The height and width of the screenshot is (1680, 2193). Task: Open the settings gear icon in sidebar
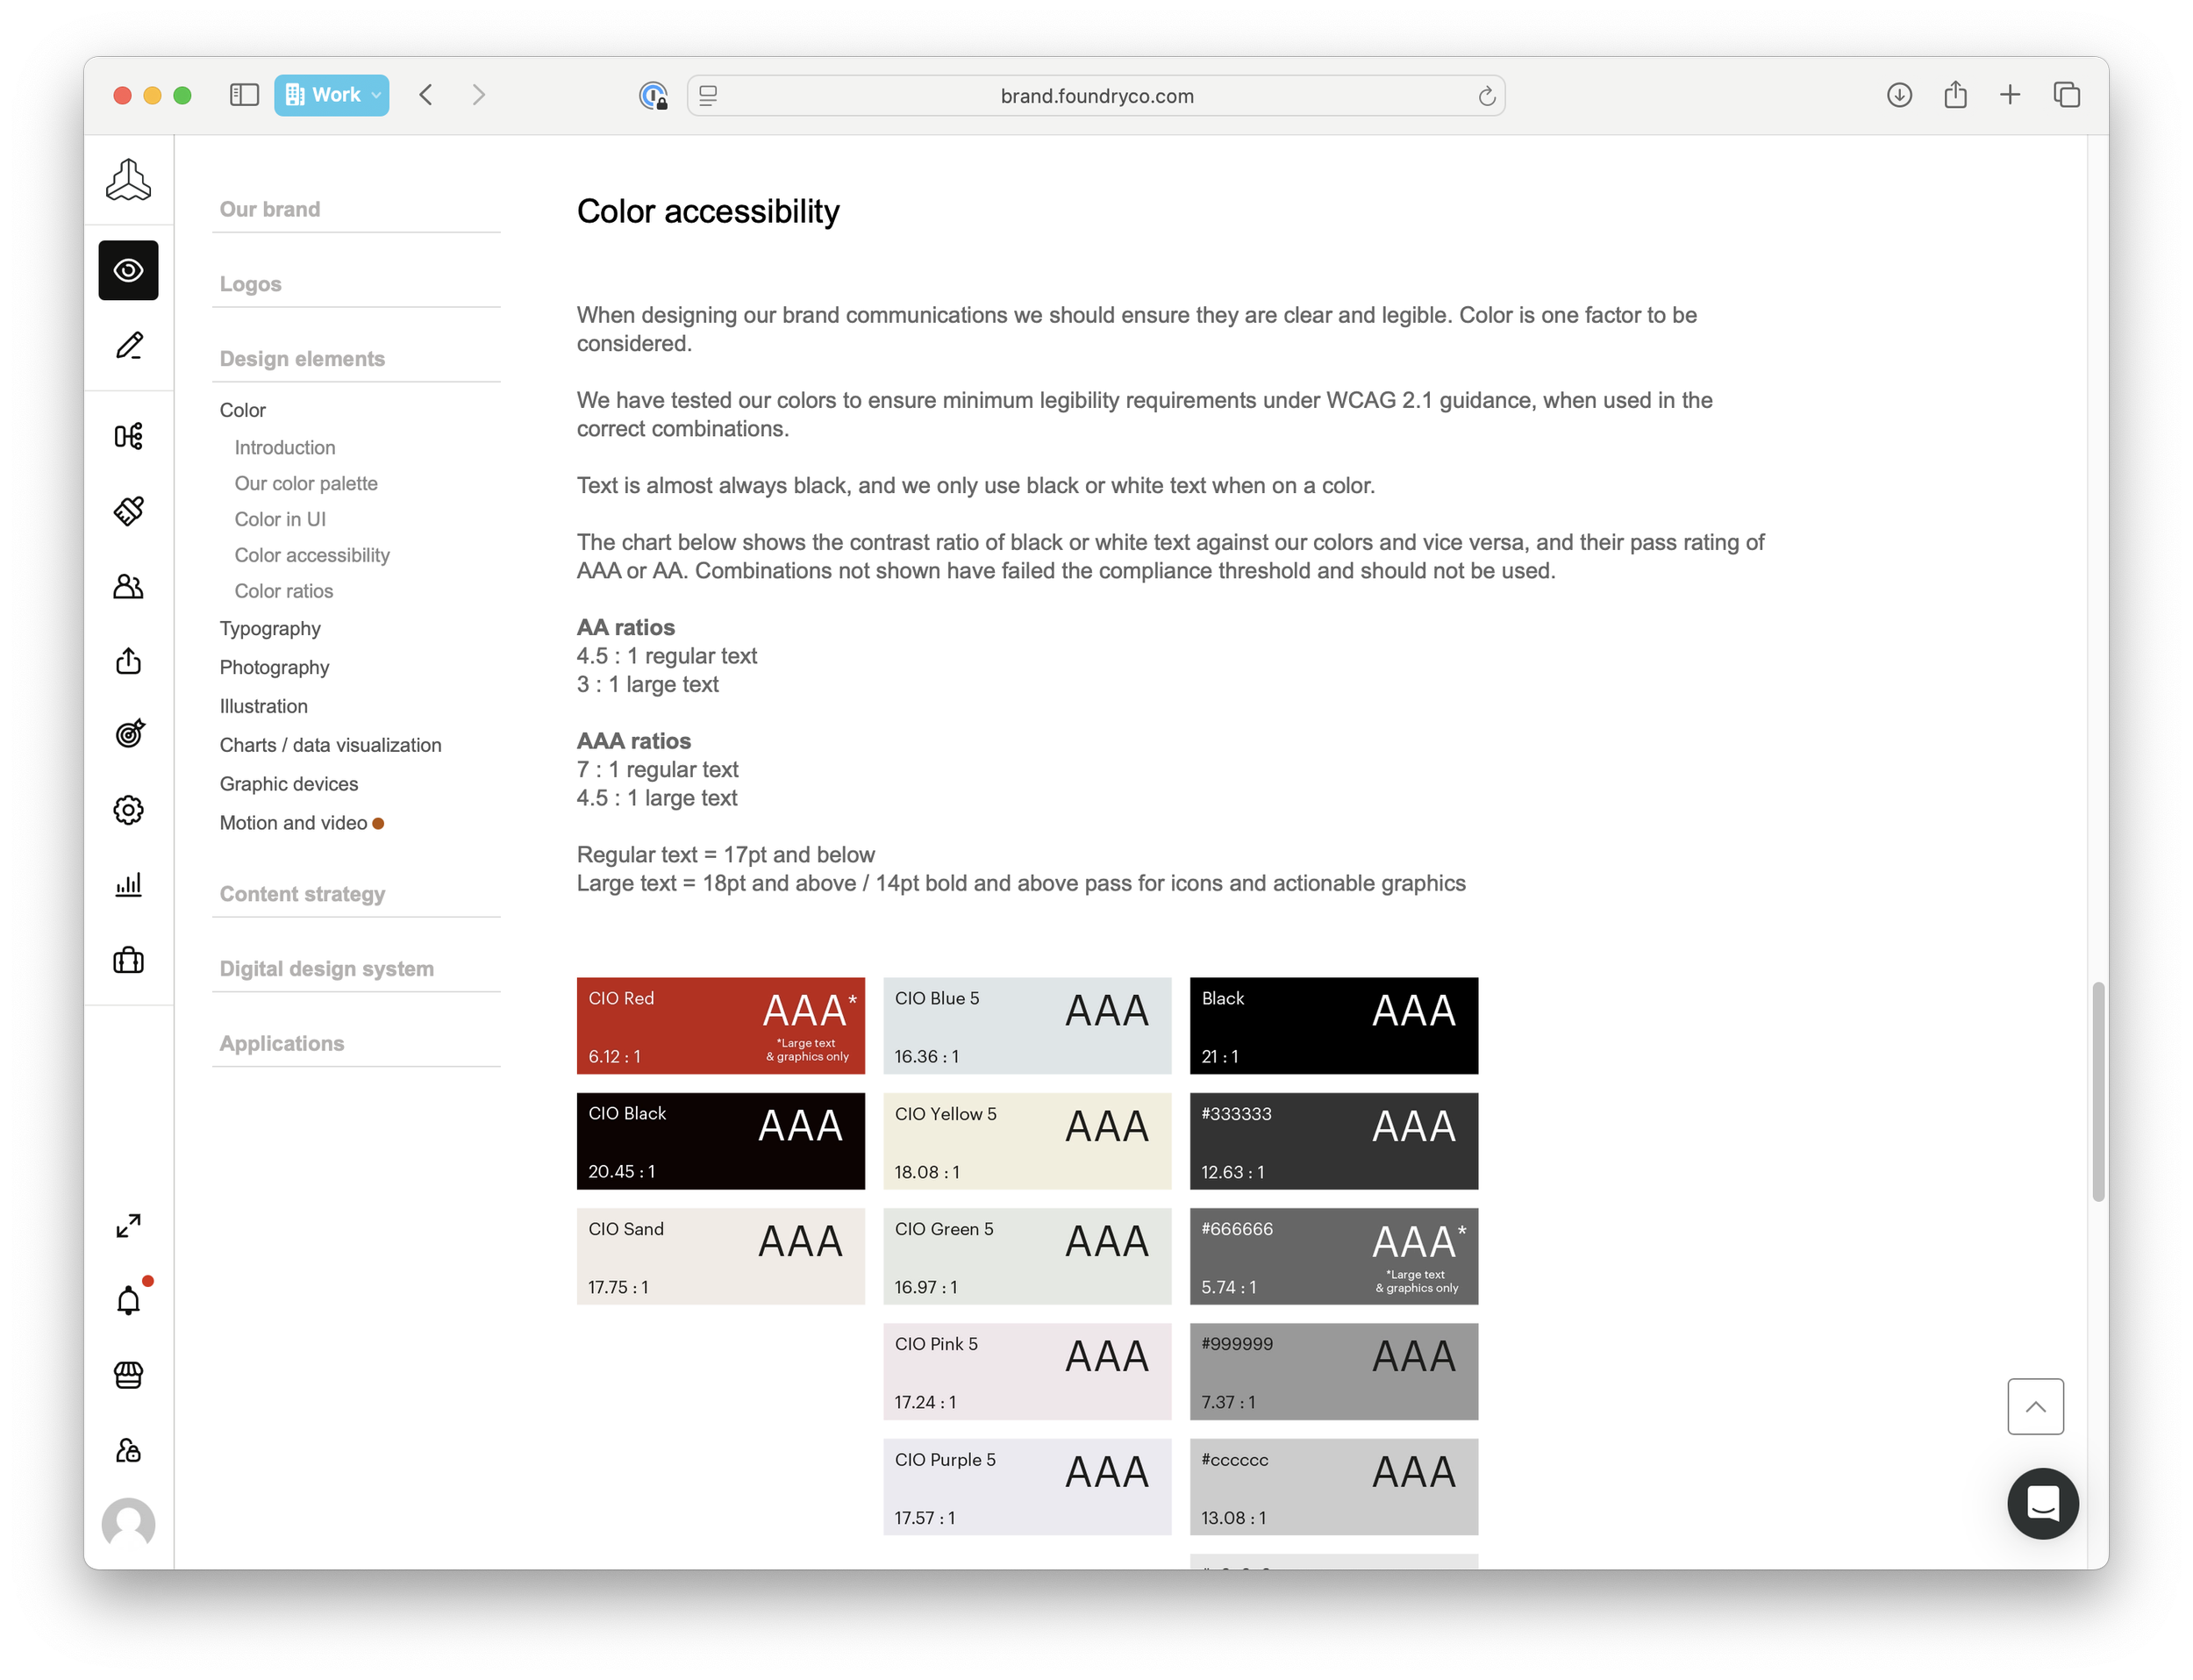tap(128, 810)
